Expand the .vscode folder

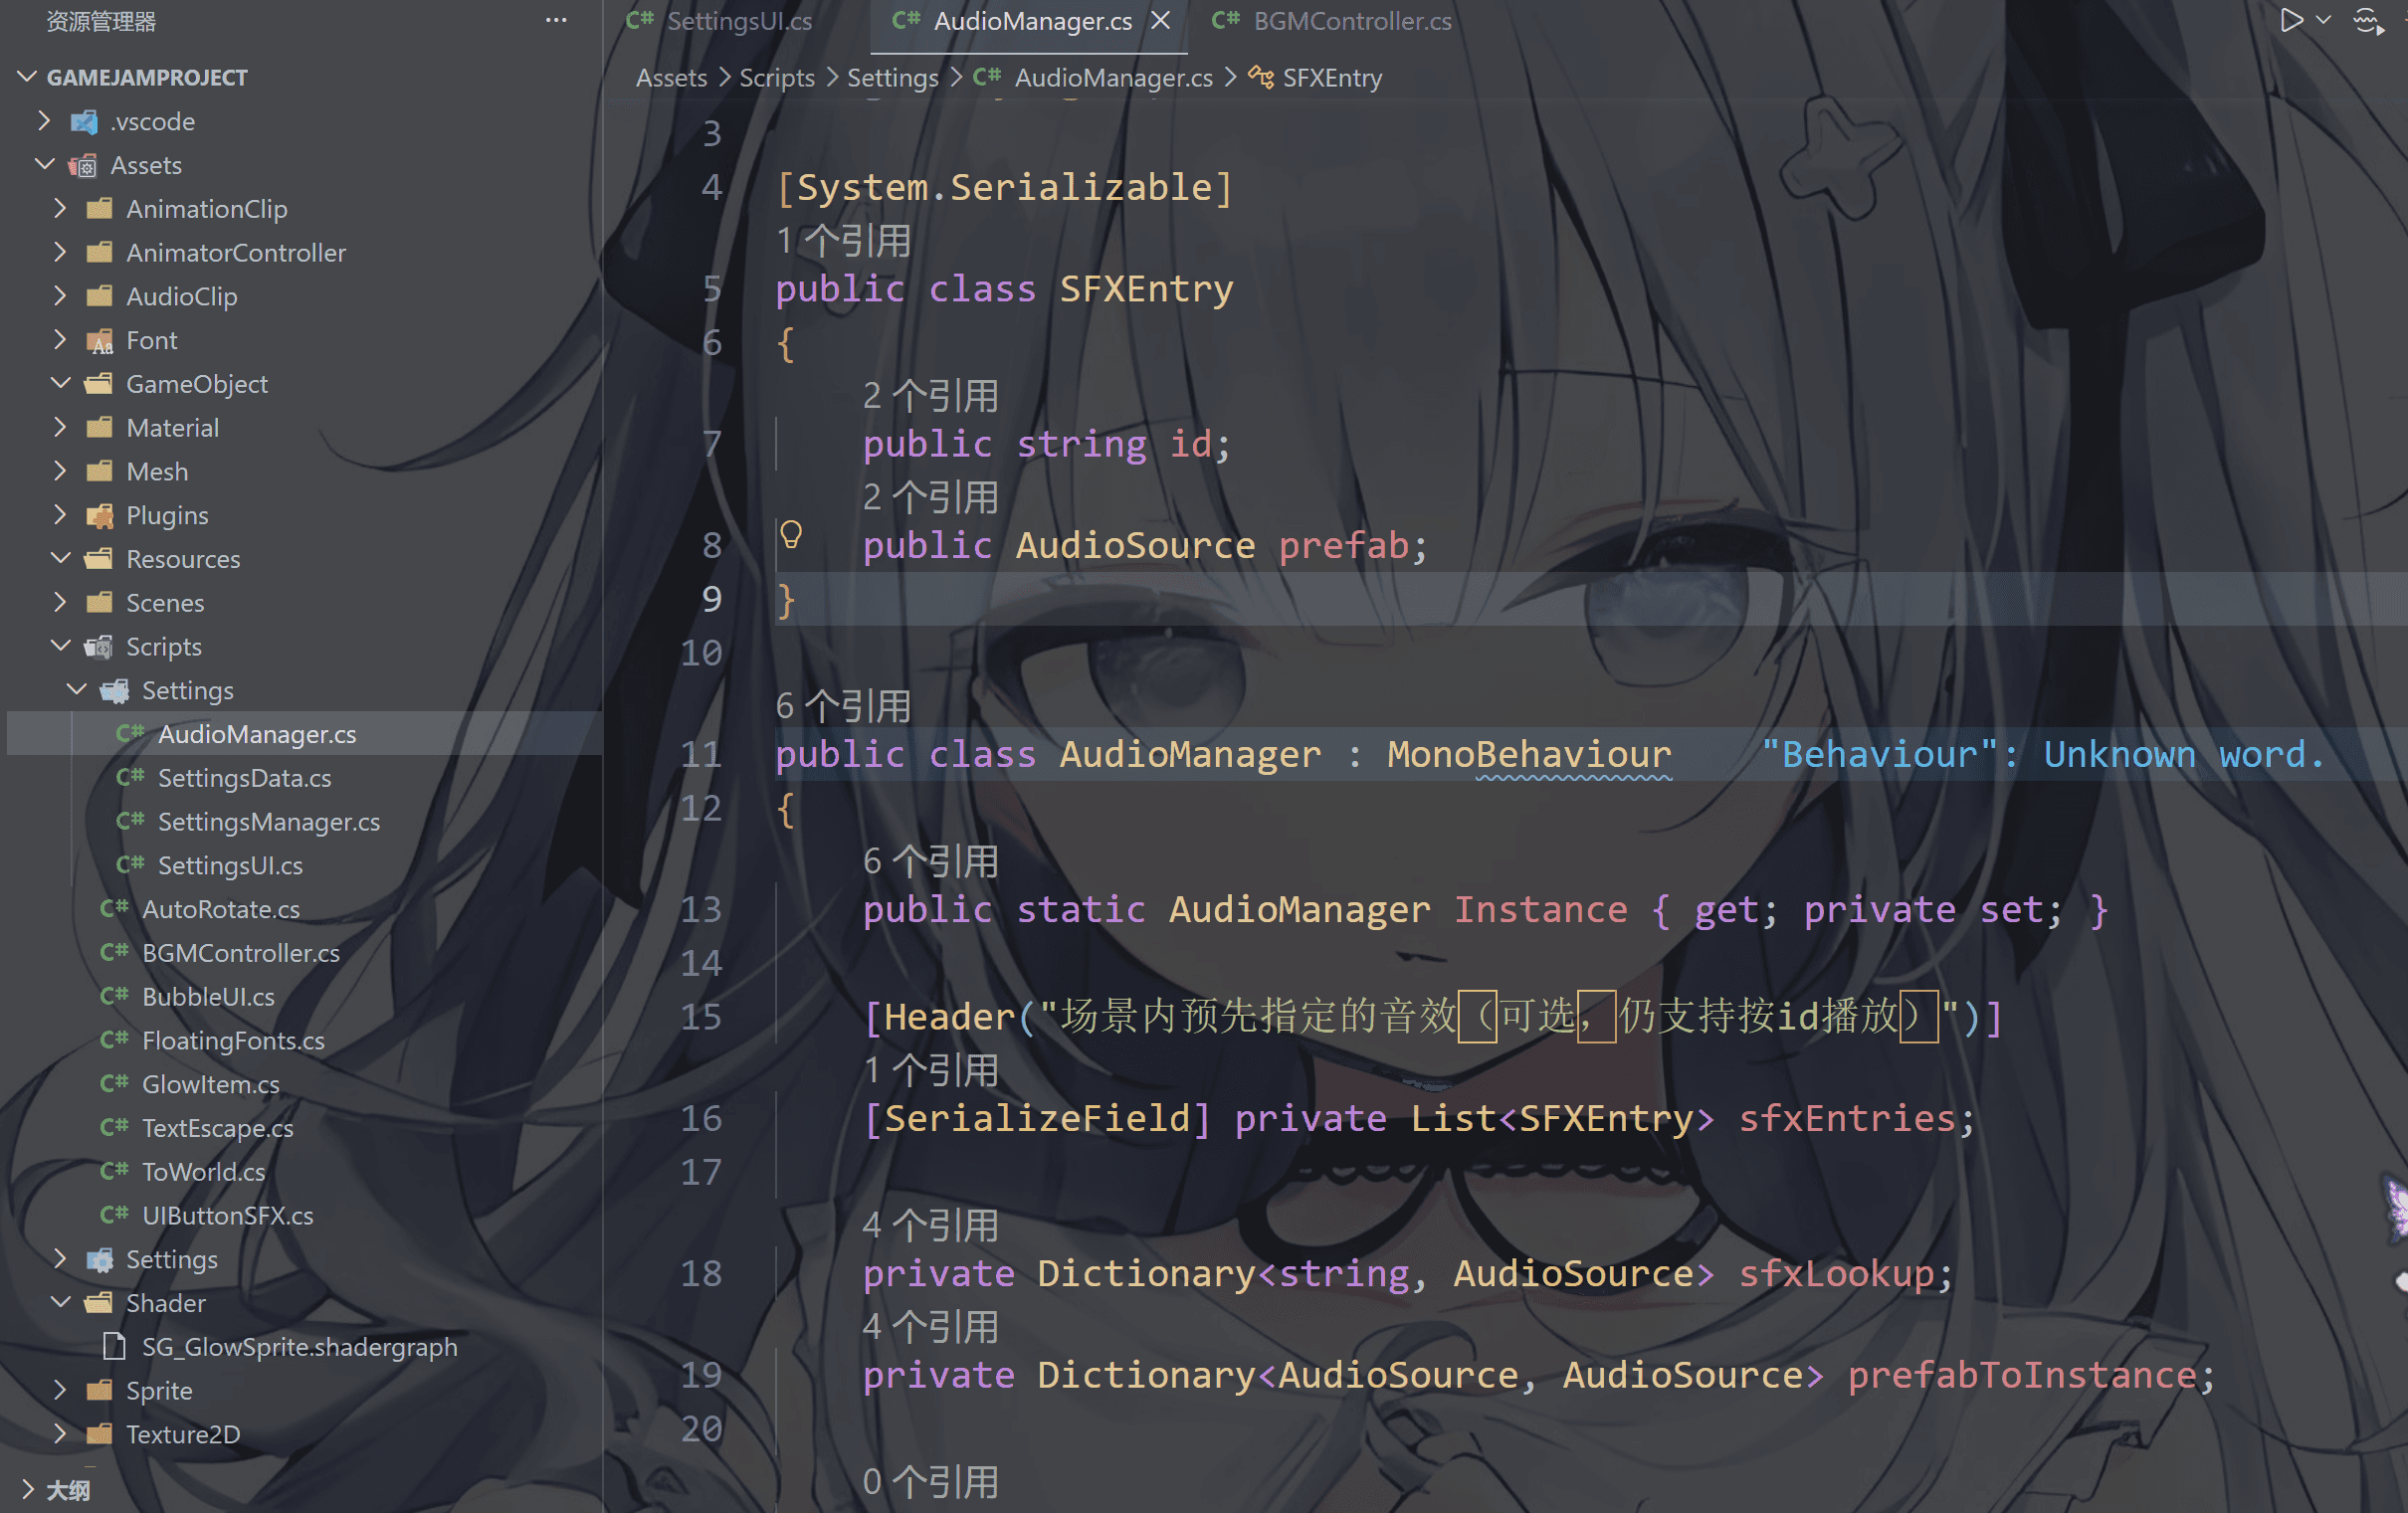coord(44,121)
